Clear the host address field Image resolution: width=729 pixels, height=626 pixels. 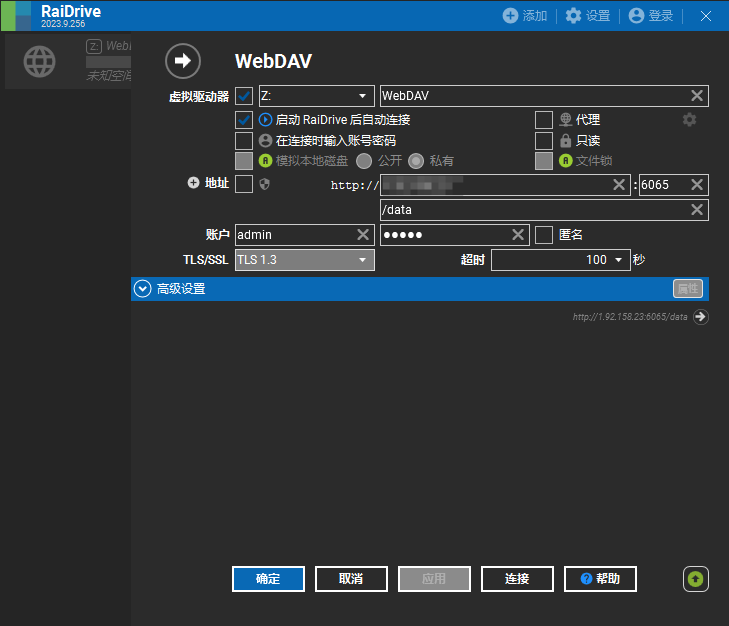[618, 185]
